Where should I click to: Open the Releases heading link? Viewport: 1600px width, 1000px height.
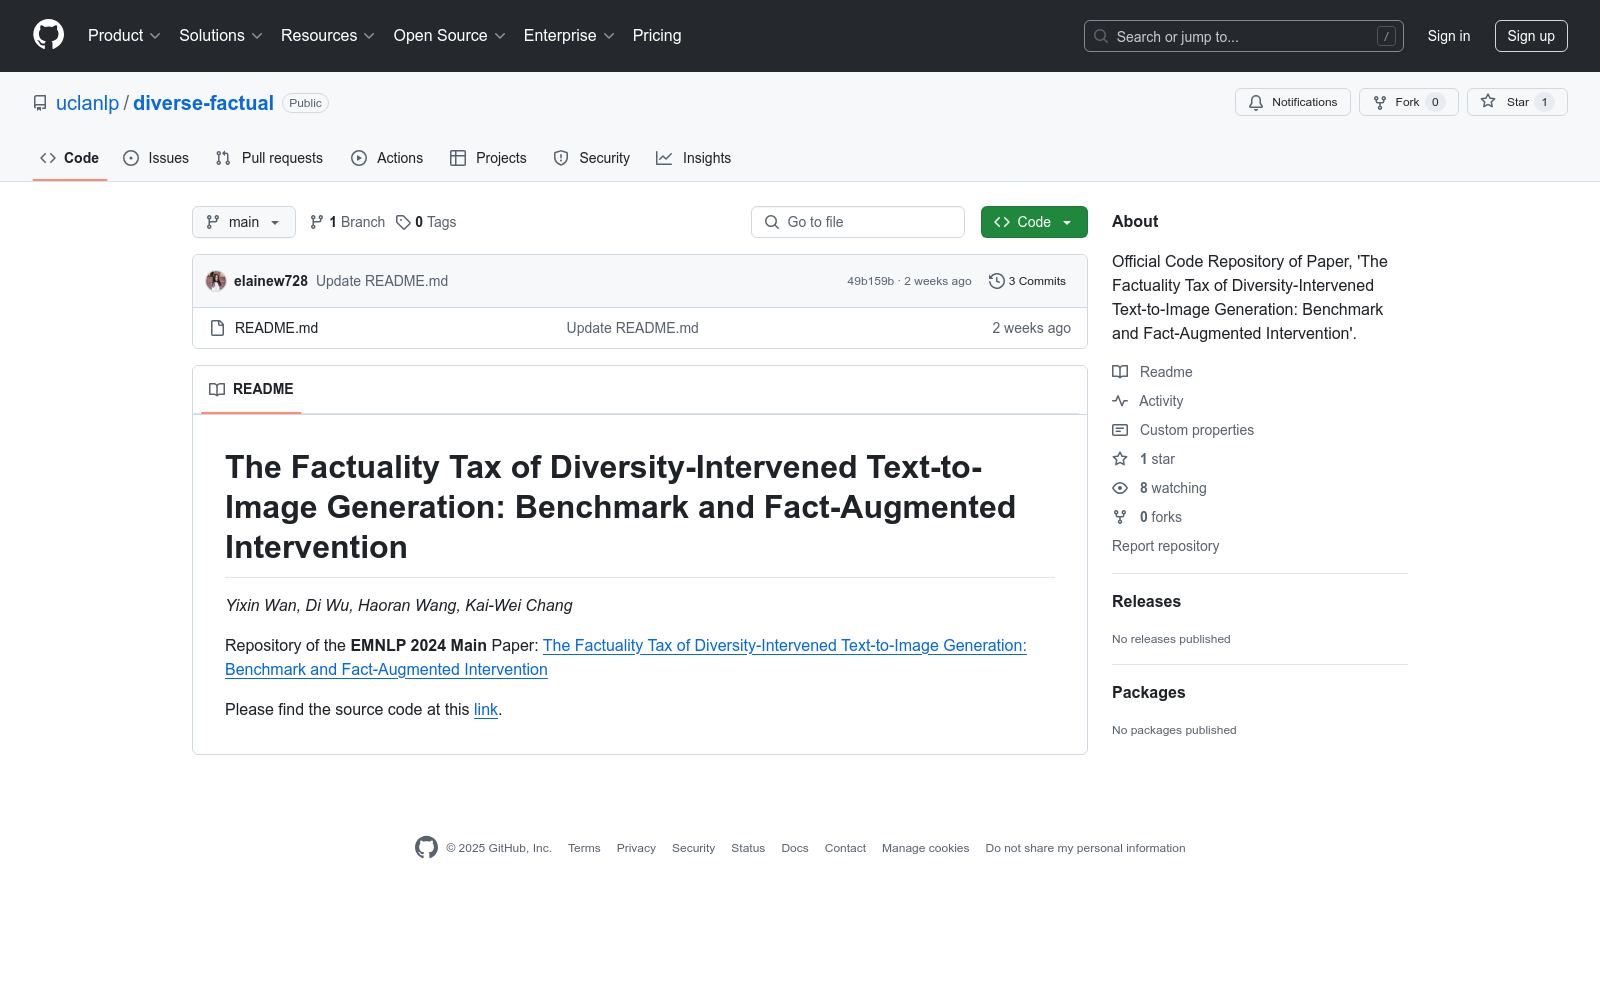pyautogui.click(x=1146, y=601)
